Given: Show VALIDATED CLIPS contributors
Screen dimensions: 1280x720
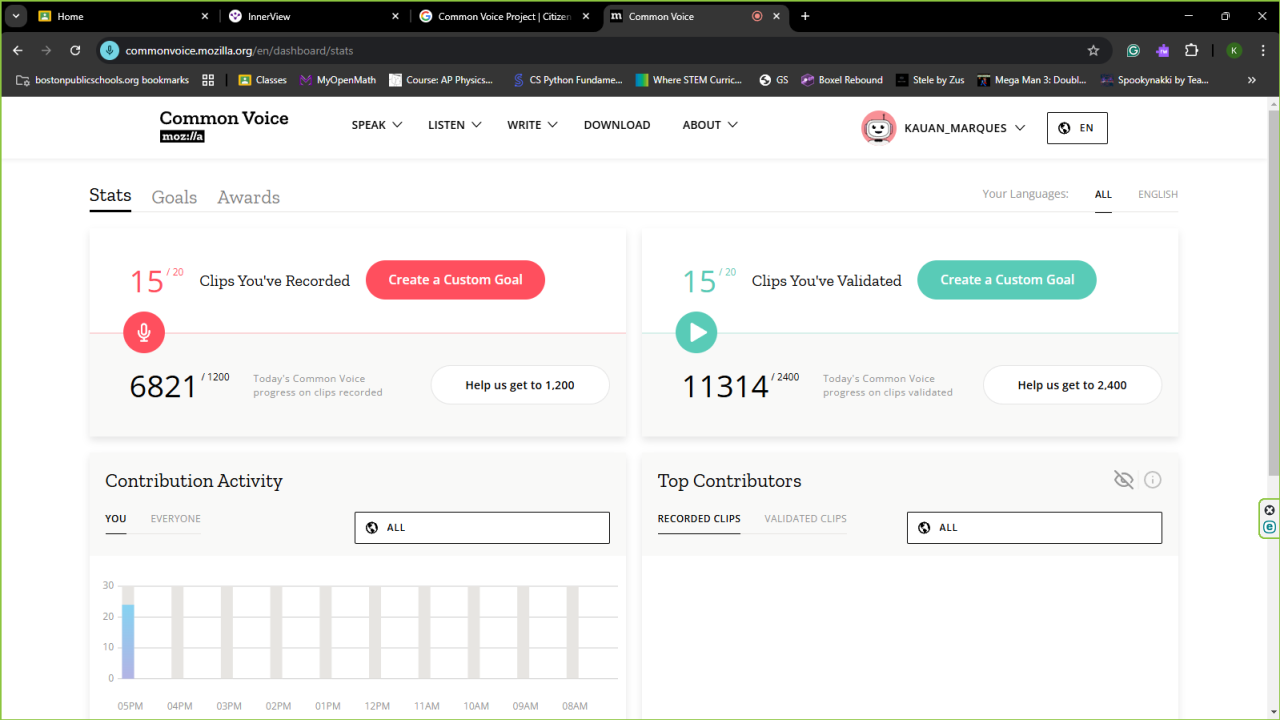Looking at the screenshot, I should click(805, 519).
